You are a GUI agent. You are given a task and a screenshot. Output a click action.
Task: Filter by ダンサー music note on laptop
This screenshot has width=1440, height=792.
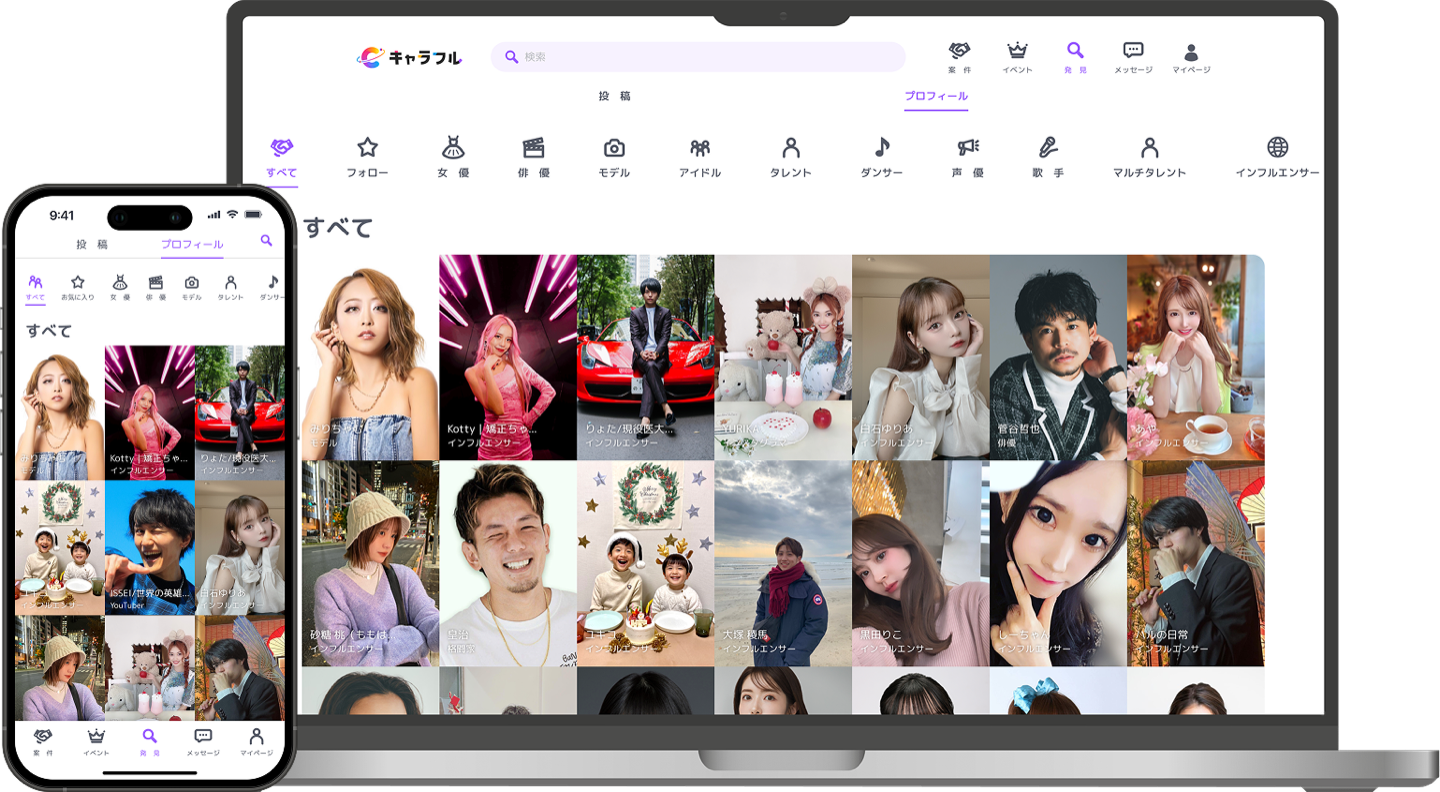pyautogui.click(x=881, y=148)
